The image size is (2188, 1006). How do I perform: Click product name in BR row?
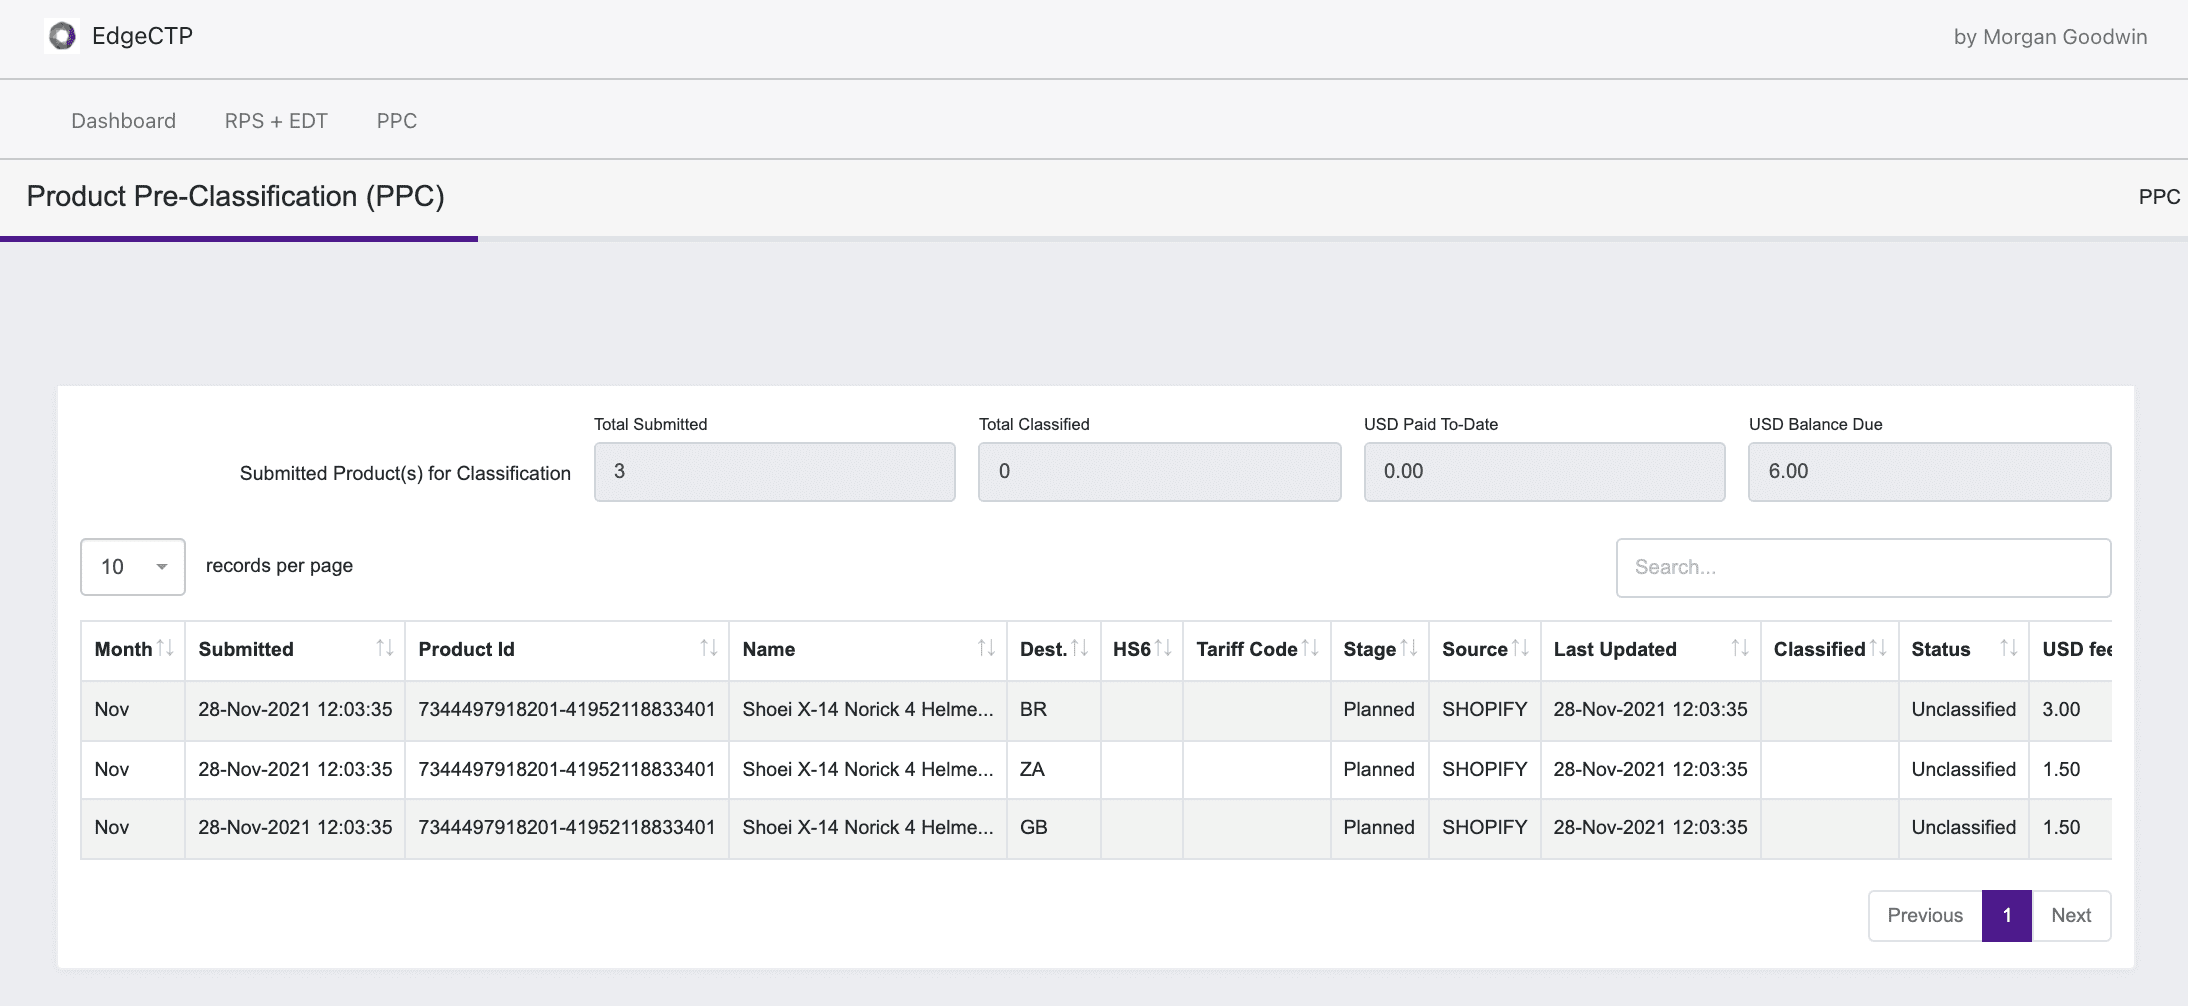pyautogui.click(x=868, y=709)
